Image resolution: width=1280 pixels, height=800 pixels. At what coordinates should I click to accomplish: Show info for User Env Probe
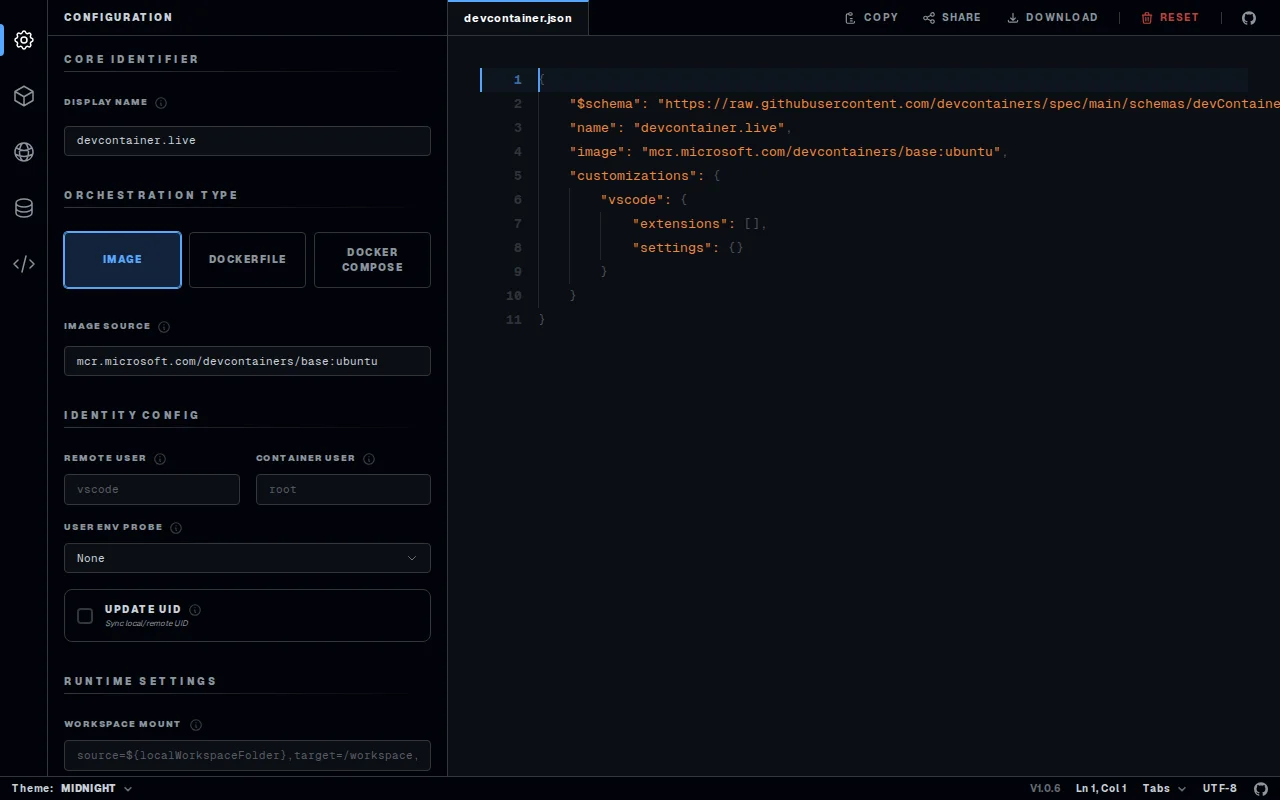(x=176, y=528)
